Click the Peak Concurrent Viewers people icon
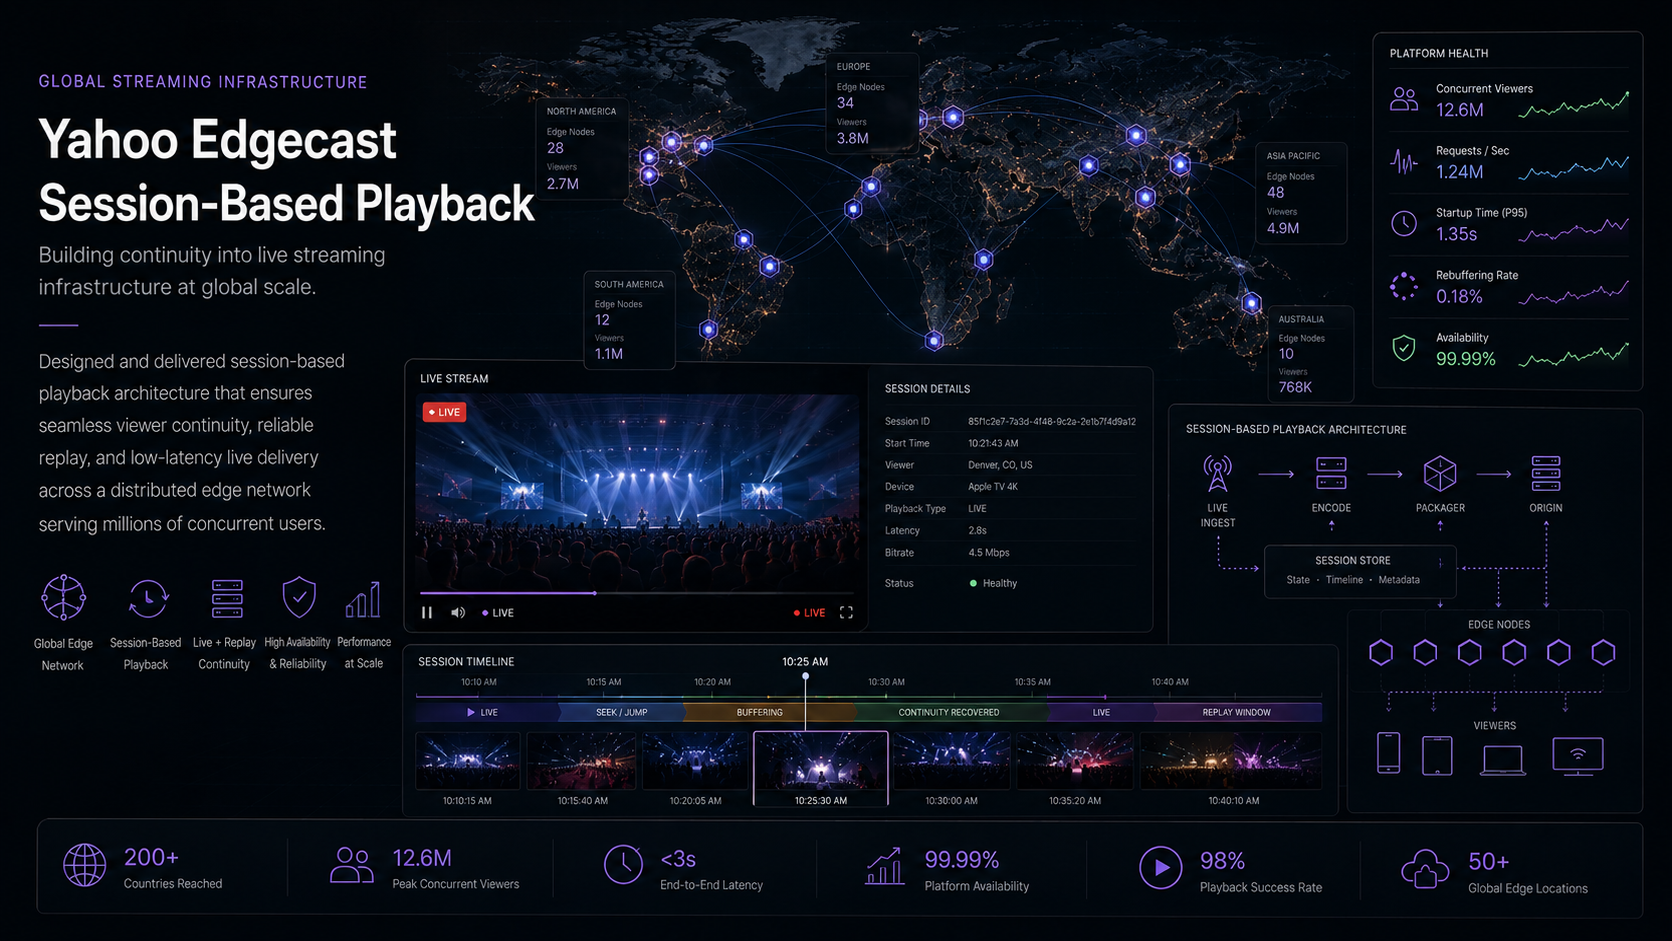The image size is (1672, 941). click(351, 865)
